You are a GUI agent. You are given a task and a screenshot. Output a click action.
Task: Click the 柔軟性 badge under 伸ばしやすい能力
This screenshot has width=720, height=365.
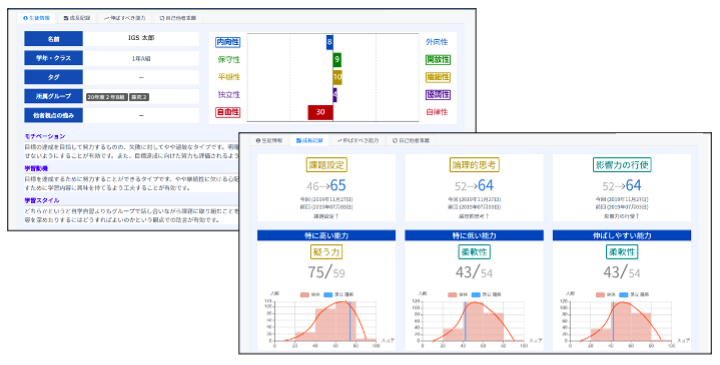click(622, 252)
